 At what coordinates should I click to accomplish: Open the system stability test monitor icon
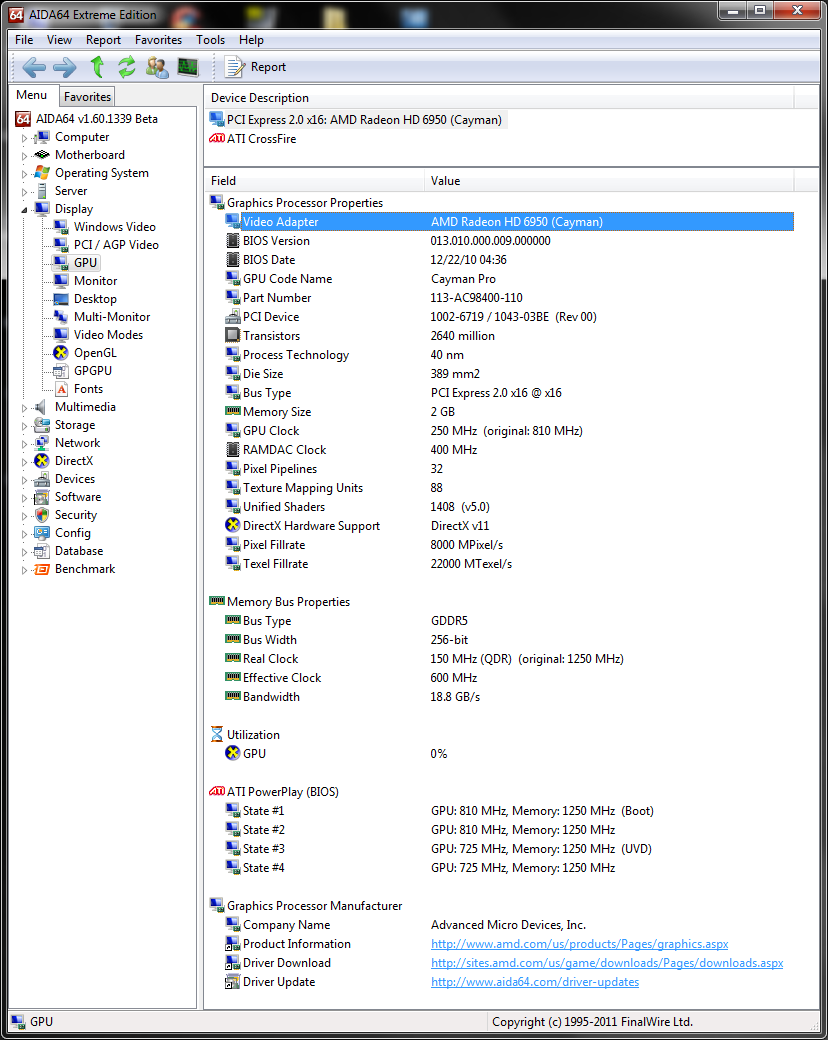pyautogui.click(x=188, y=67)
